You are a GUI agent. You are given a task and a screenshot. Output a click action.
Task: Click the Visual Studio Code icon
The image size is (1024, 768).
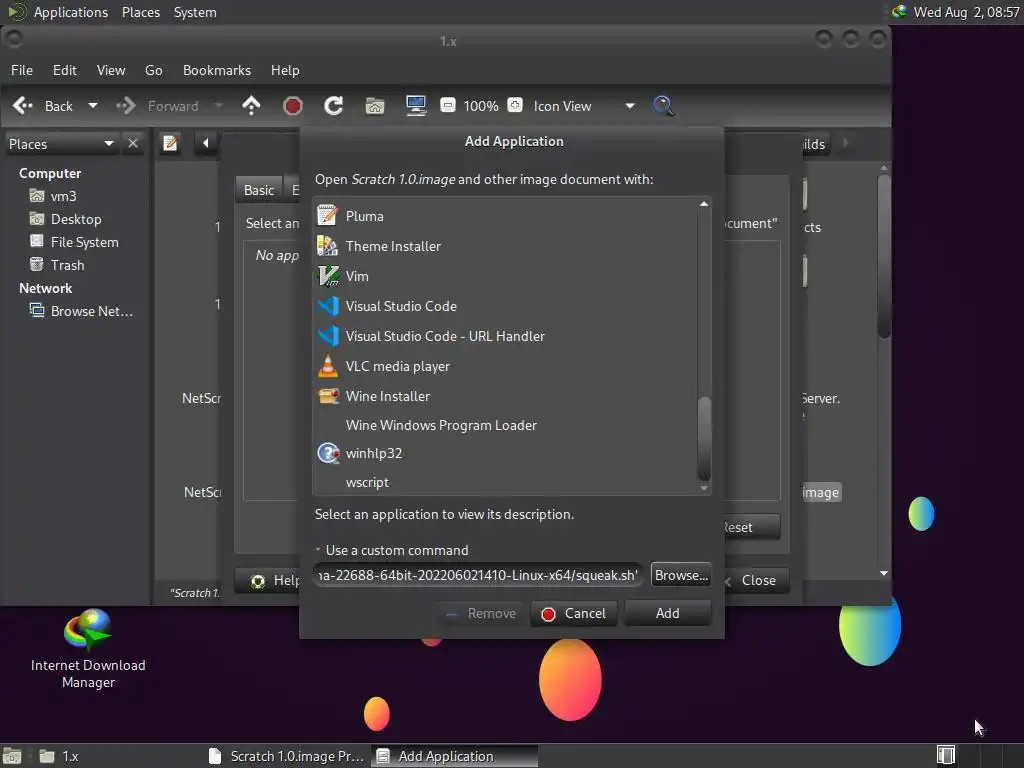click(327, 306)
